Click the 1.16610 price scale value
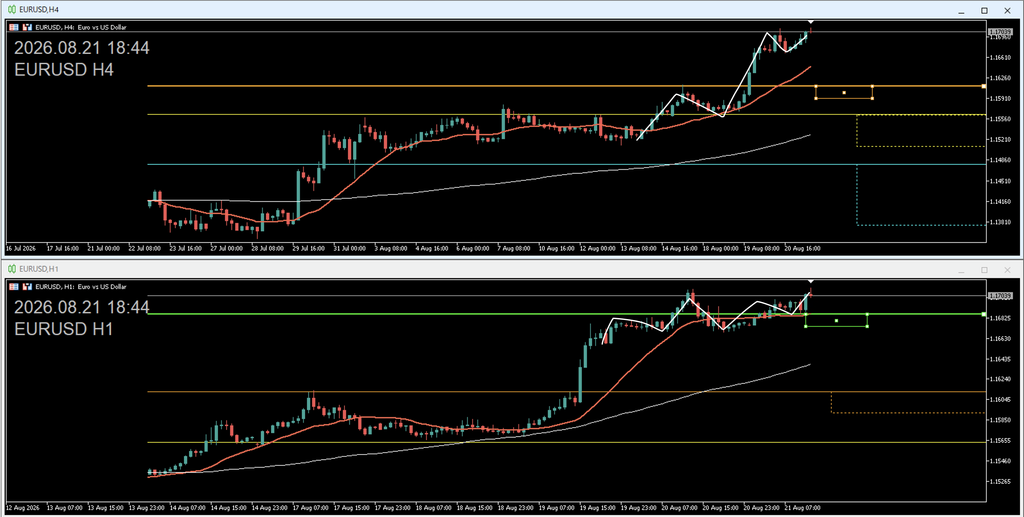The width and height of the screenshot is (1024, 517). [x=1000, y=57]
